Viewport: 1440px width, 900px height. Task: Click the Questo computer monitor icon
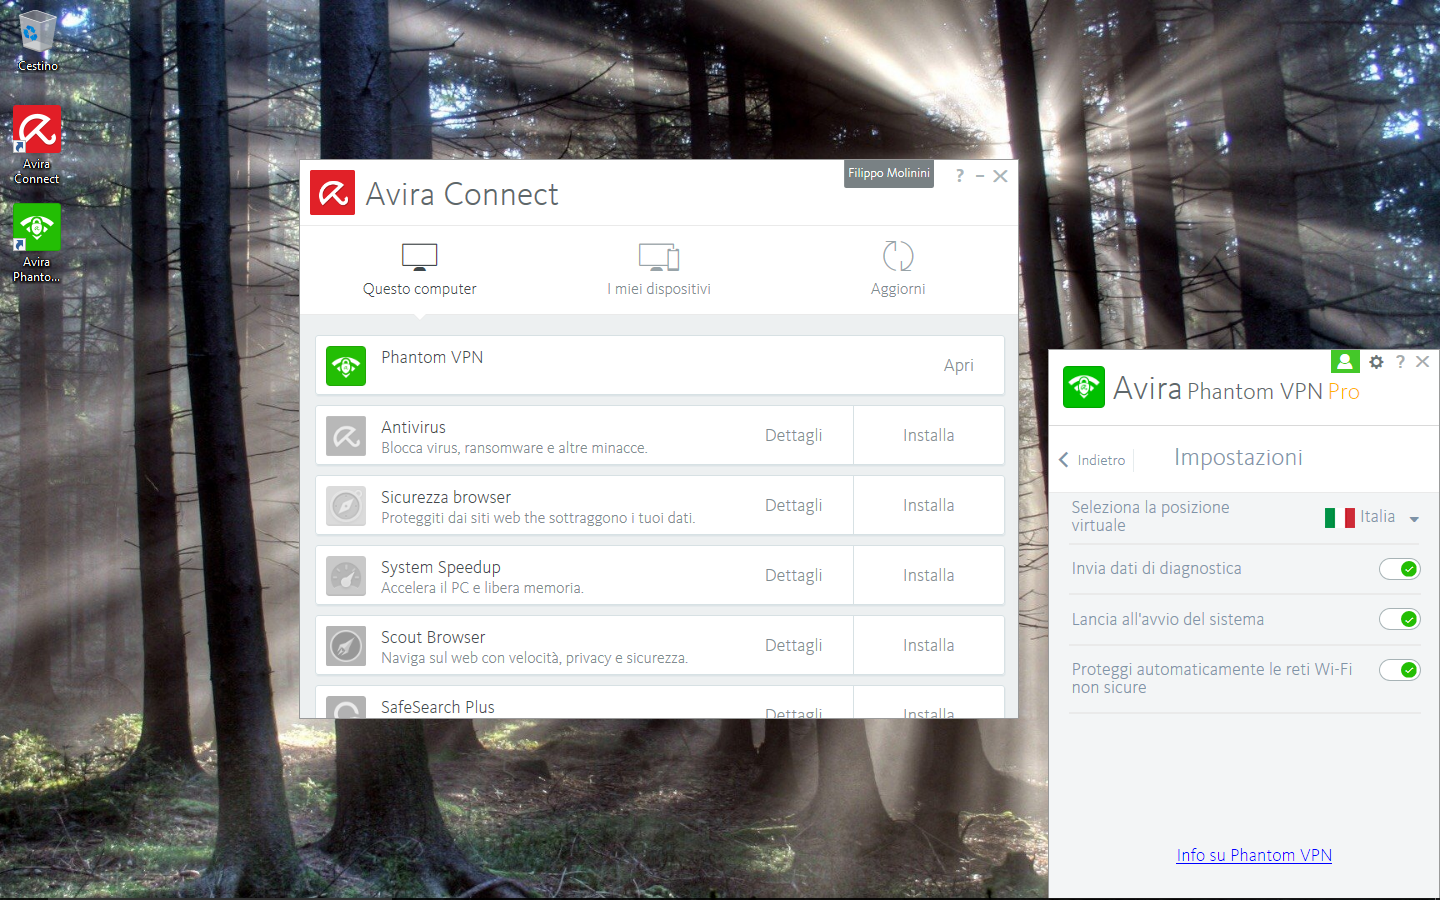coord(420,256)
